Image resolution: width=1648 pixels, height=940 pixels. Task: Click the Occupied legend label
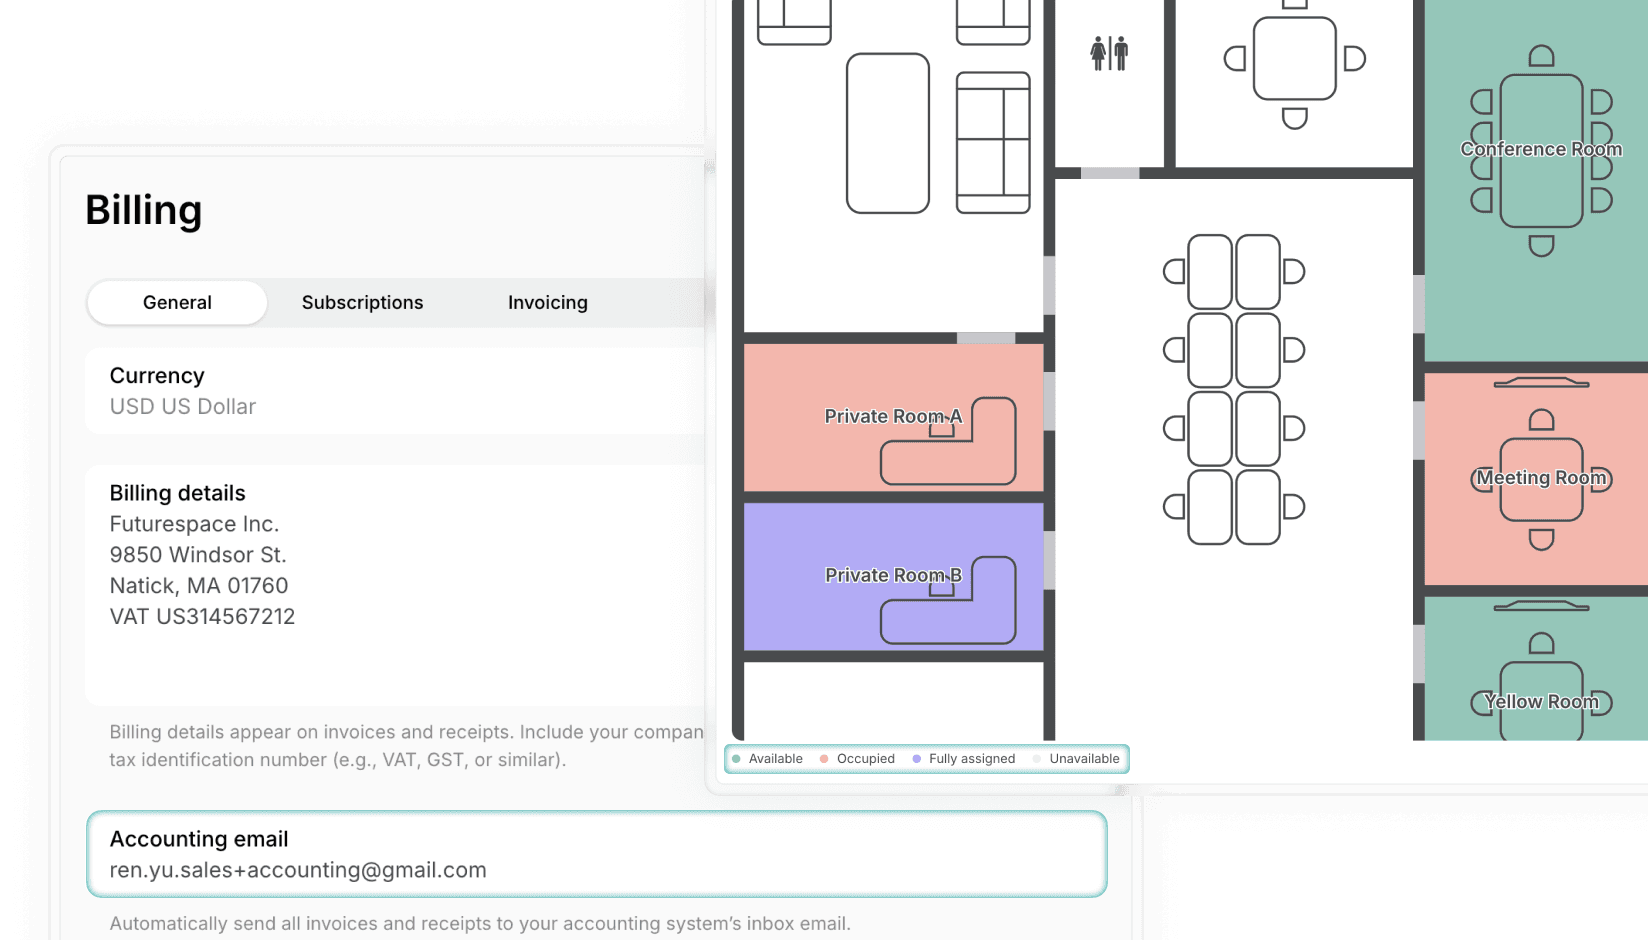pos(866,759)
